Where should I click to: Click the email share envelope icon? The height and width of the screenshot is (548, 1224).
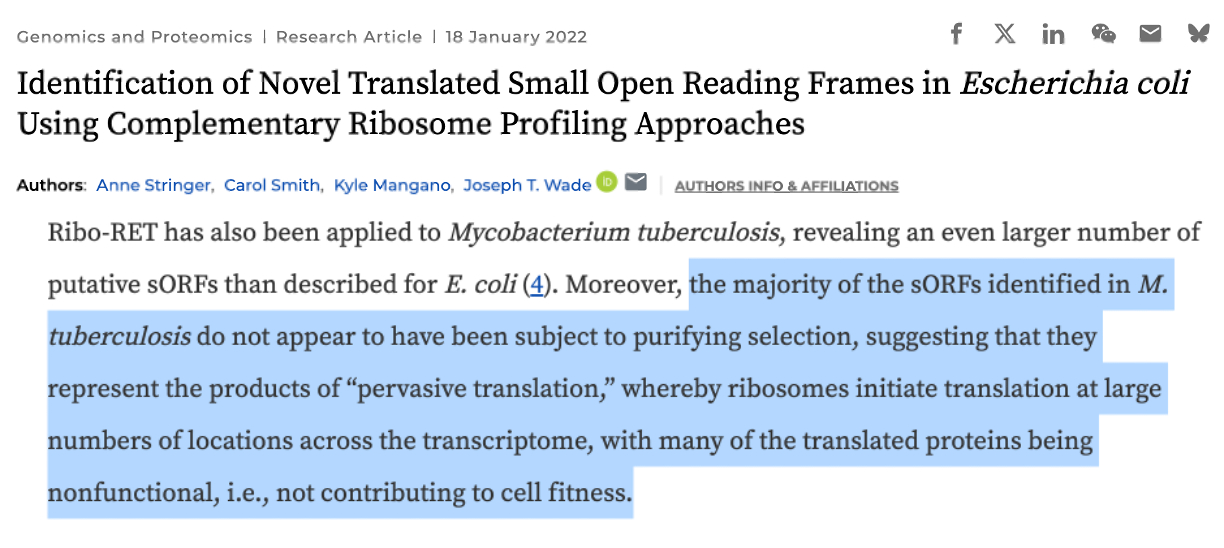(x=1150, y=34)
